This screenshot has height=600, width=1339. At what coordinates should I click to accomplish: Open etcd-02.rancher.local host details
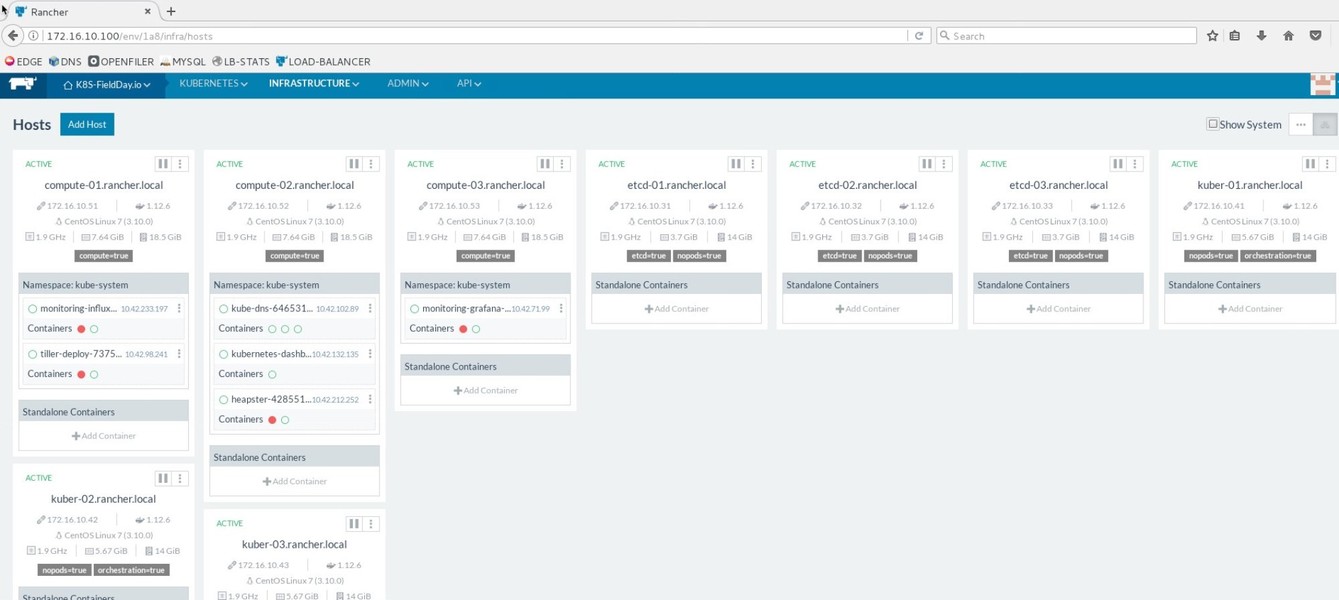coord(868,185)
